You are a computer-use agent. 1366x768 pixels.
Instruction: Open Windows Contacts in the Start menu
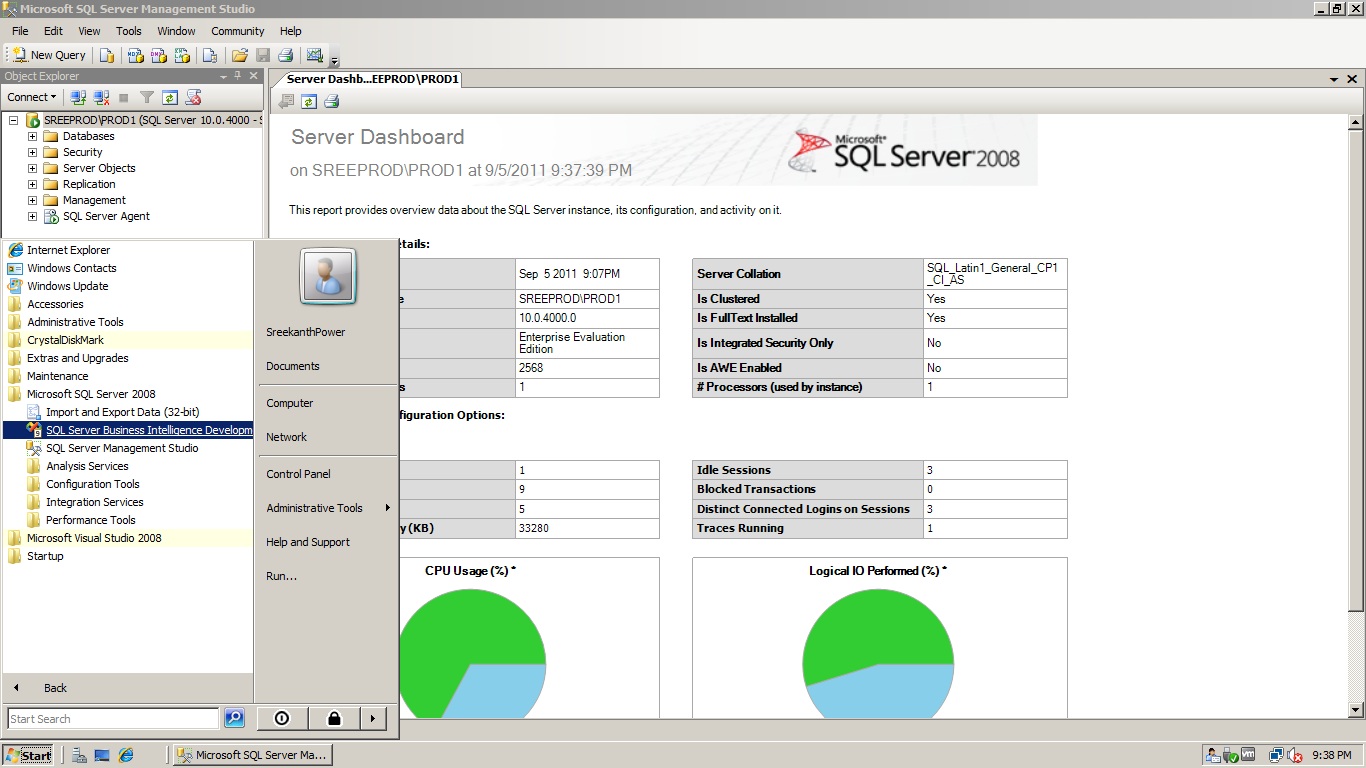128,268
